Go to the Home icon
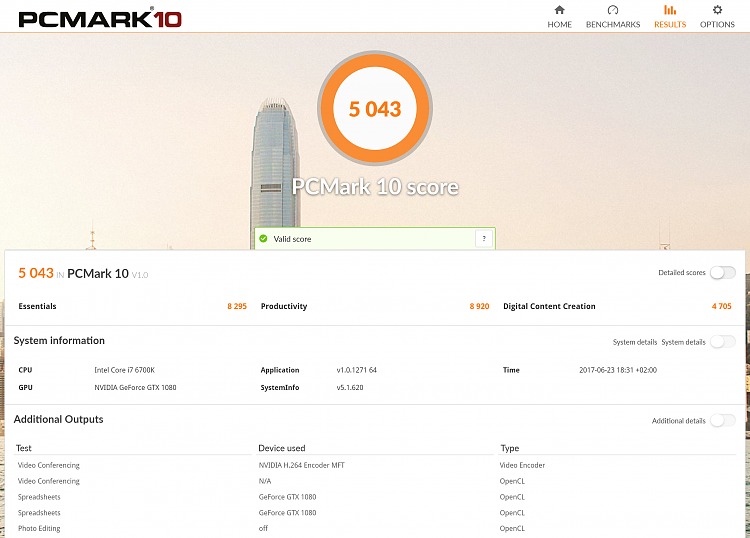 click(x=559, y=10)
